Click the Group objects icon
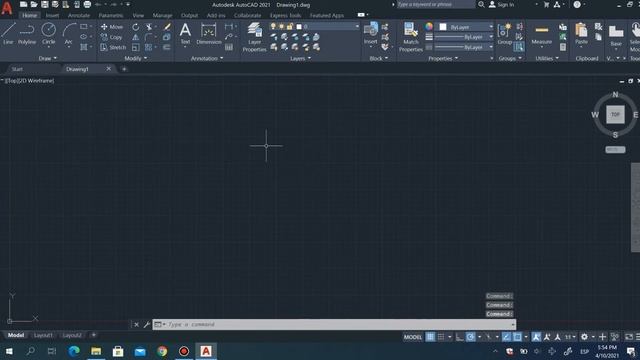This screenshot has height=360, width=640. click(504, 33)
